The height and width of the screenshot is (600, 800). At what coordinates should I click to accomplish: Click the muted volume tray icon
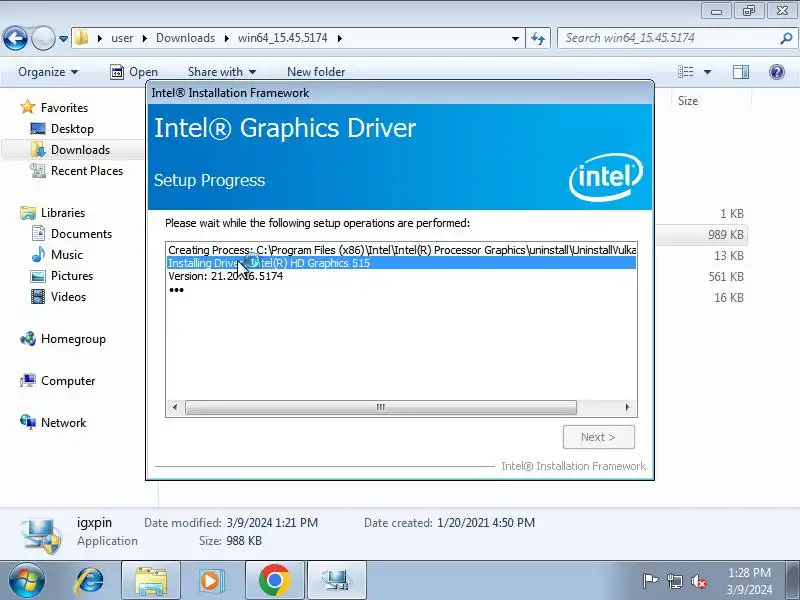point(699,581)
